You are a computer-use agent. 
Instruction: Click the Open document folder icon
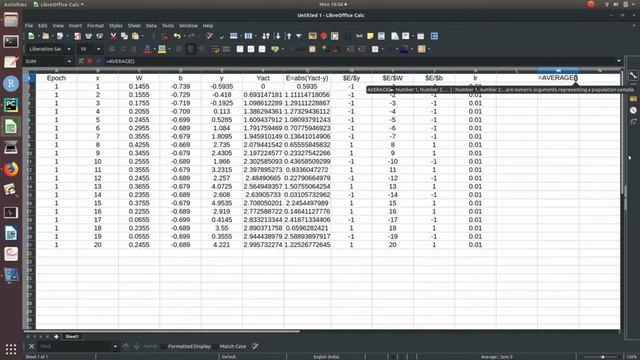[x=45, y=36]
